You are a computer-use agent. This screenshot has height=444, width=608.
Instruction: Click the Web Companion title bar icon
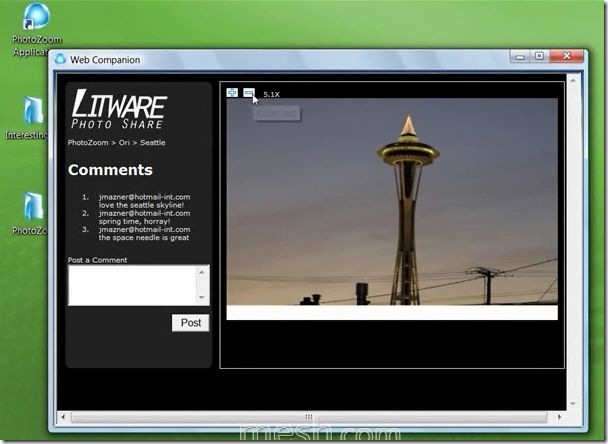(60, 59)
